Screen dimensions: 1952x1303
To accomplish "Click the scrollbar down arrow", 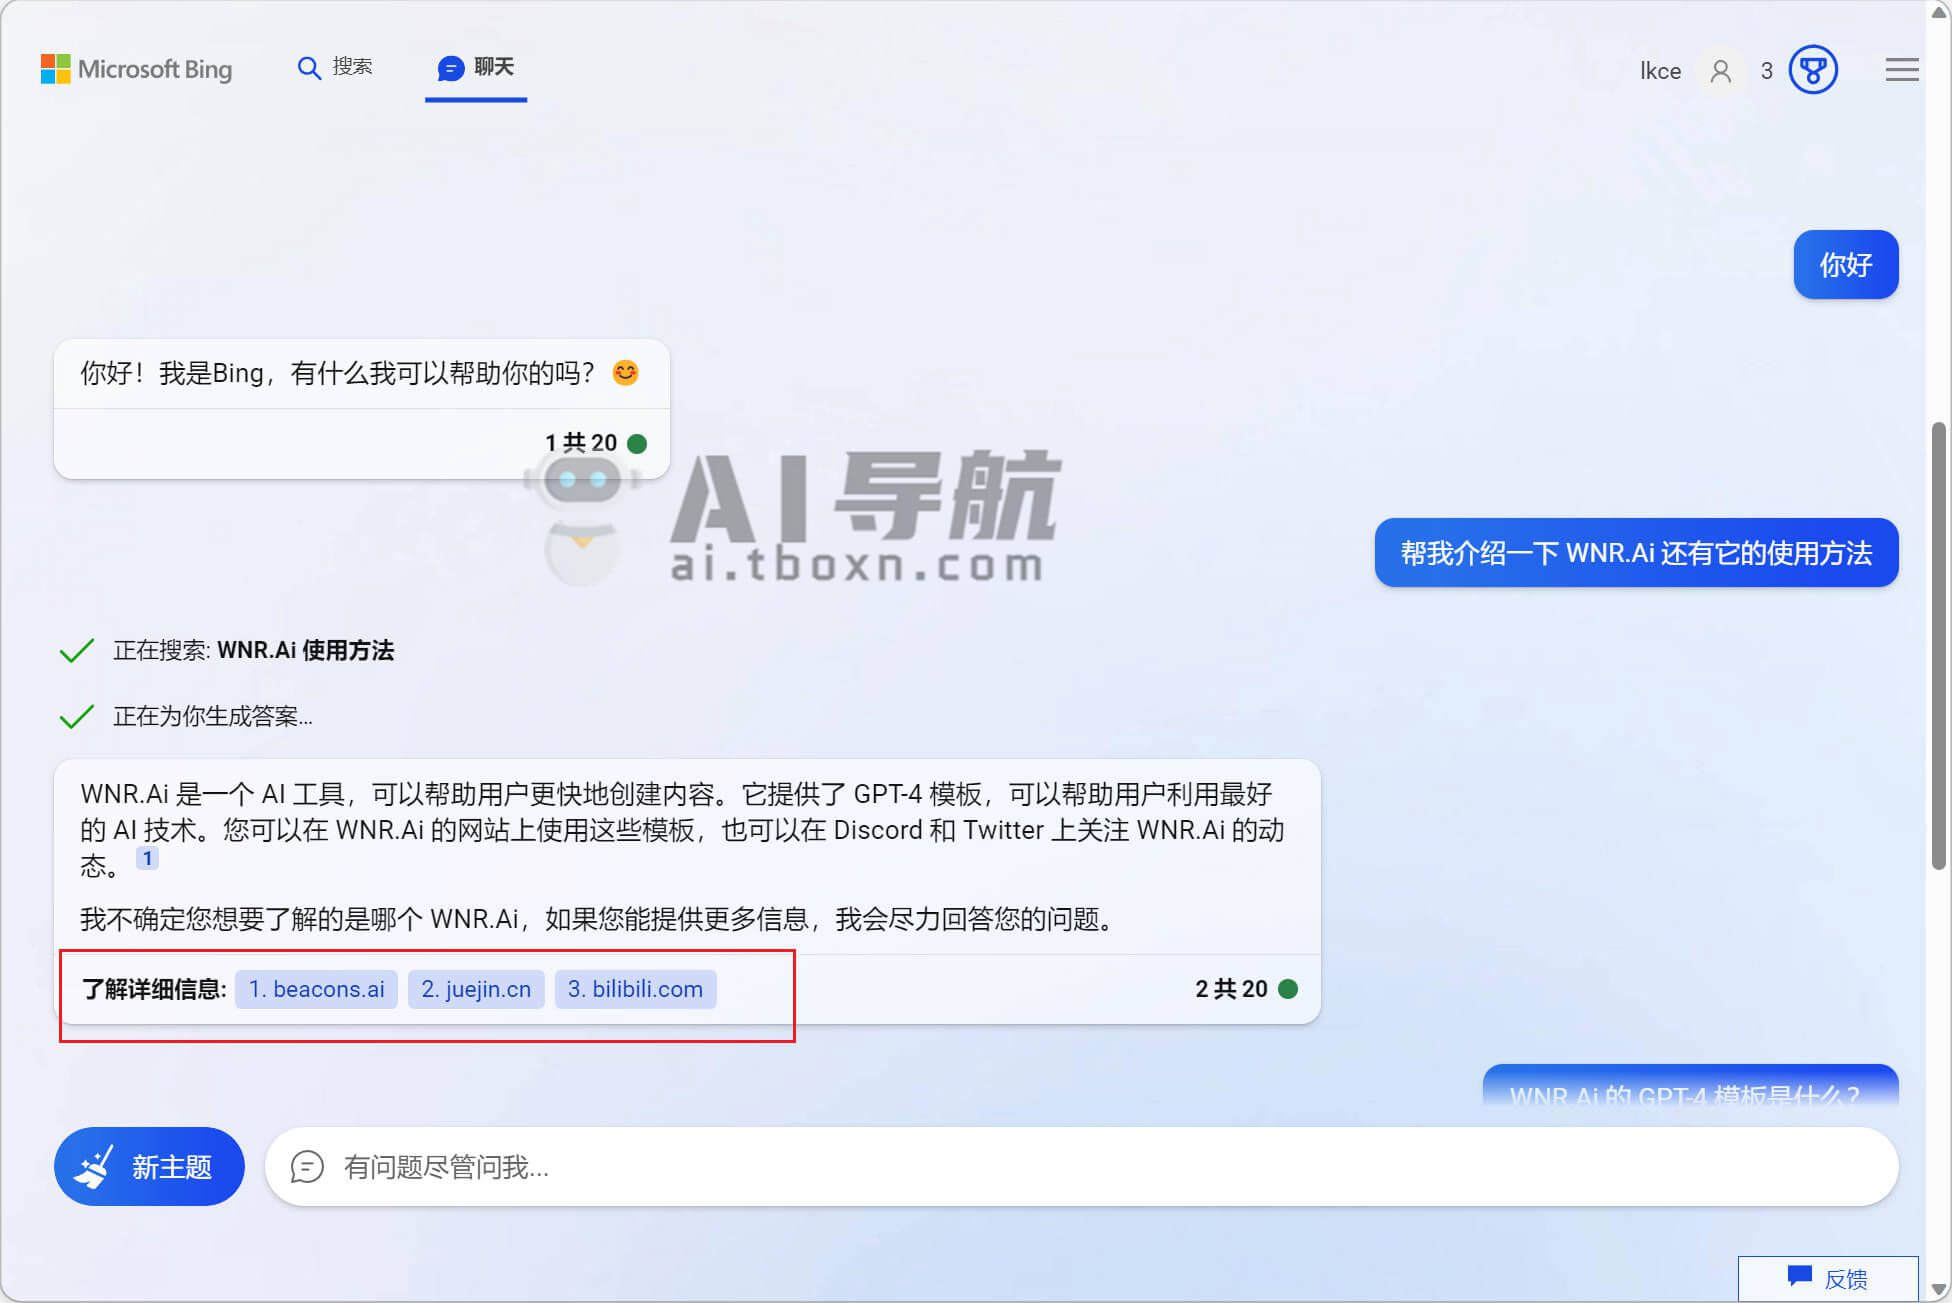I will (1938, 1290).
